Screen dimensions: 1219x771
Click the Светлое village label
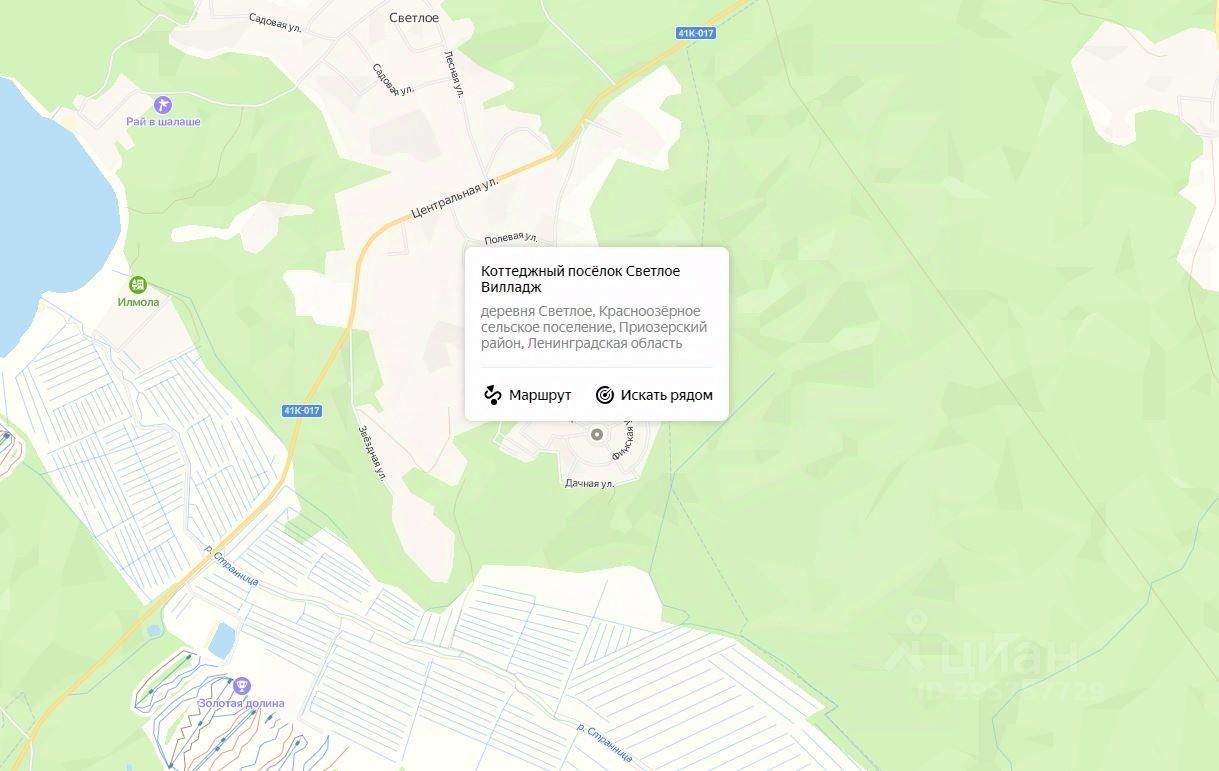pyautogui.click(x=414, y=18)
